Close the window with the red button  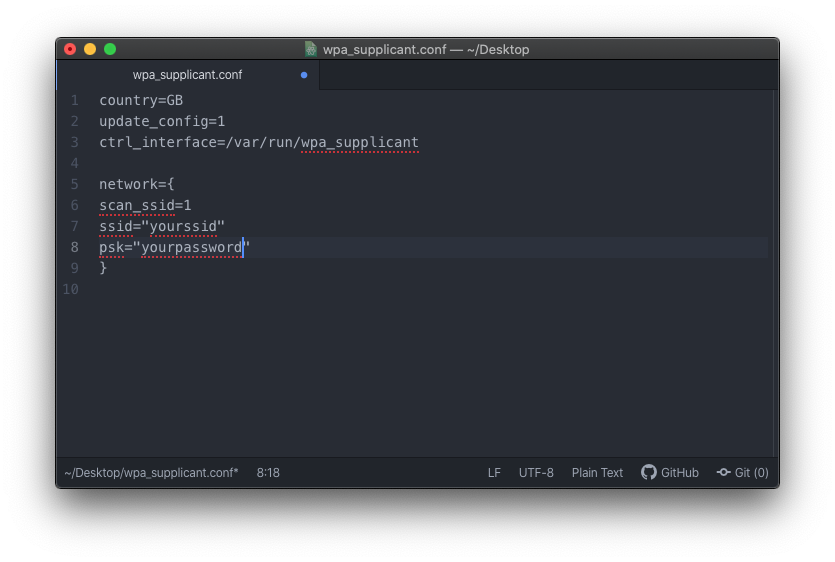(x=70, y=49)
